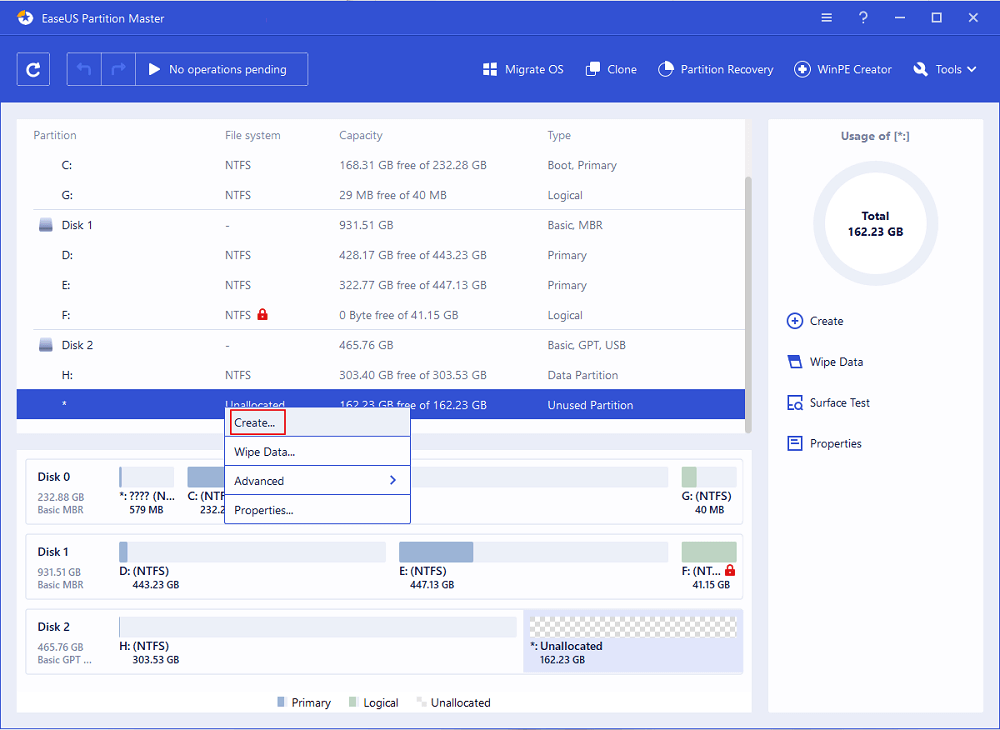The image size is (1000, 730).
Task: Click the Unallocated legend color swatch
Action: click(x=421, y=702)
